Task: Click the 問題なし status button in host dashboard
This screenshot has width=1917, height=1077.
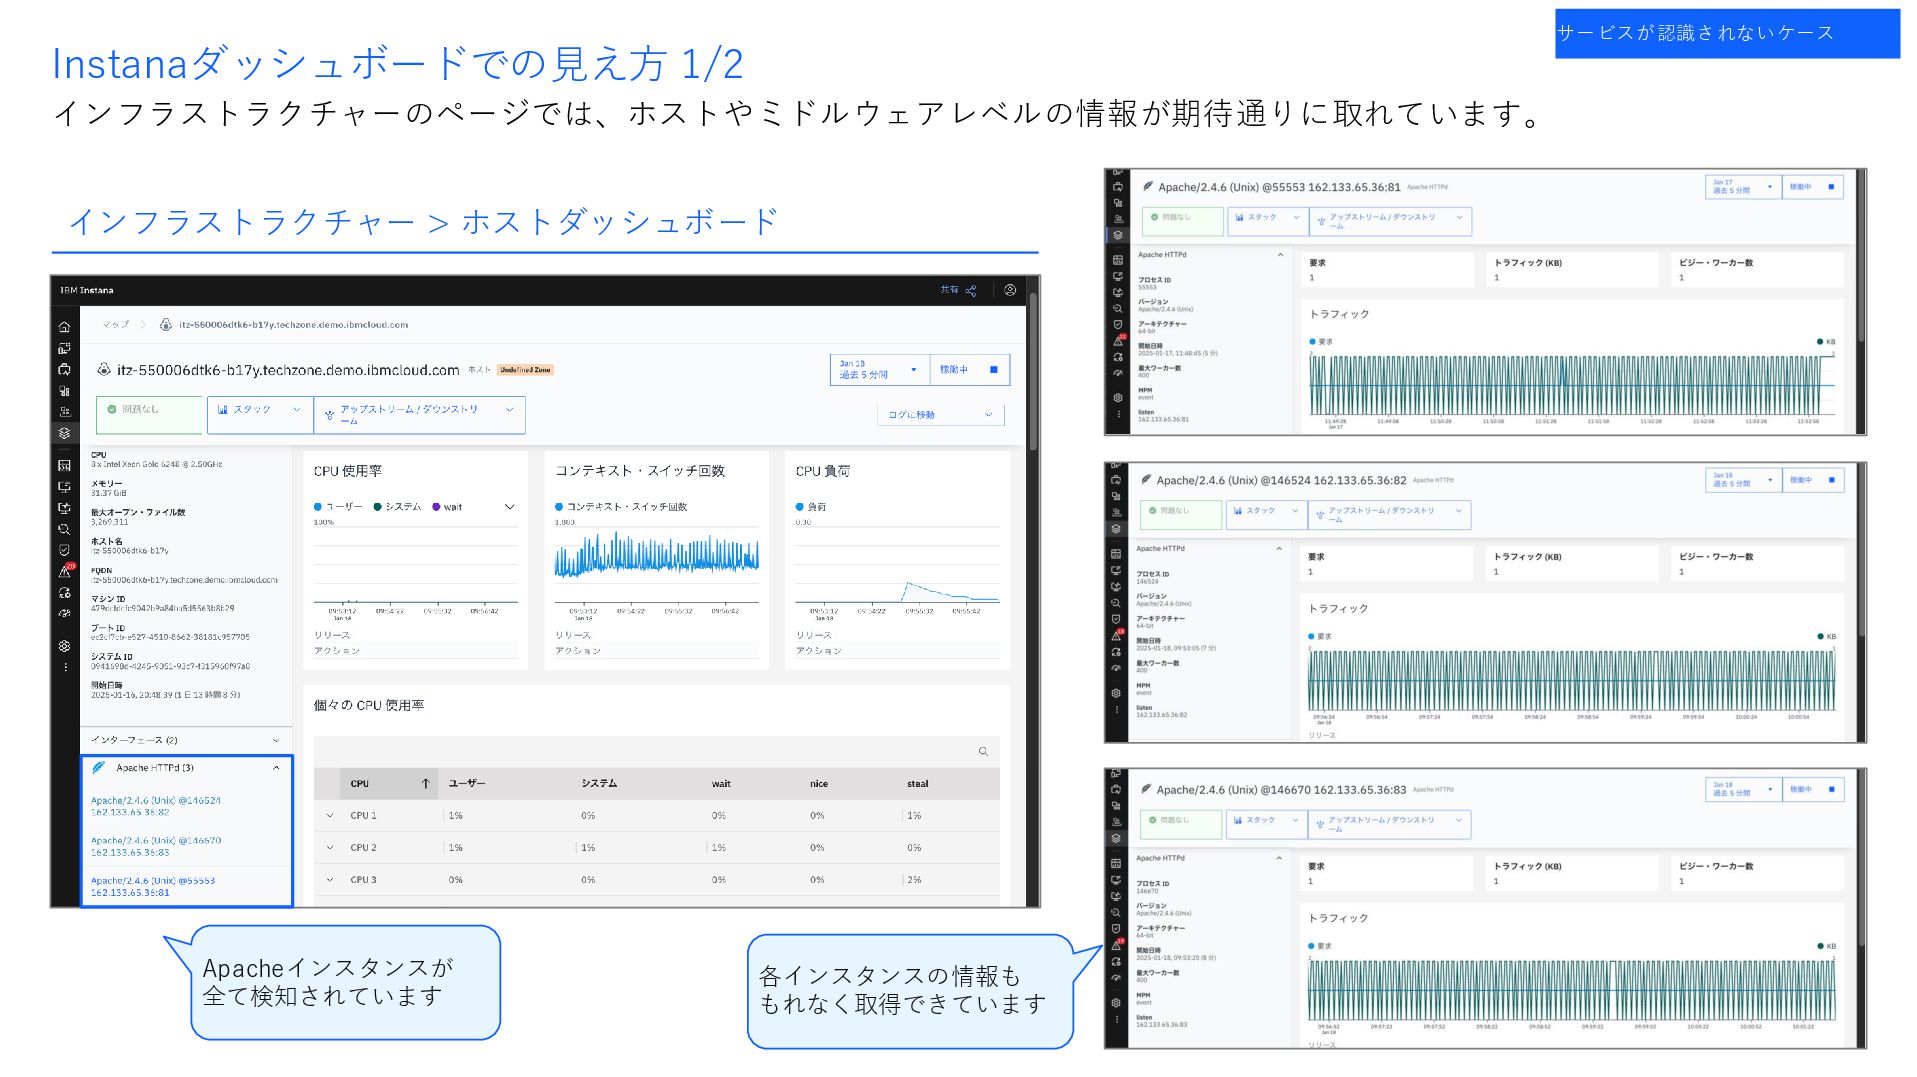Action: (150, 414)
